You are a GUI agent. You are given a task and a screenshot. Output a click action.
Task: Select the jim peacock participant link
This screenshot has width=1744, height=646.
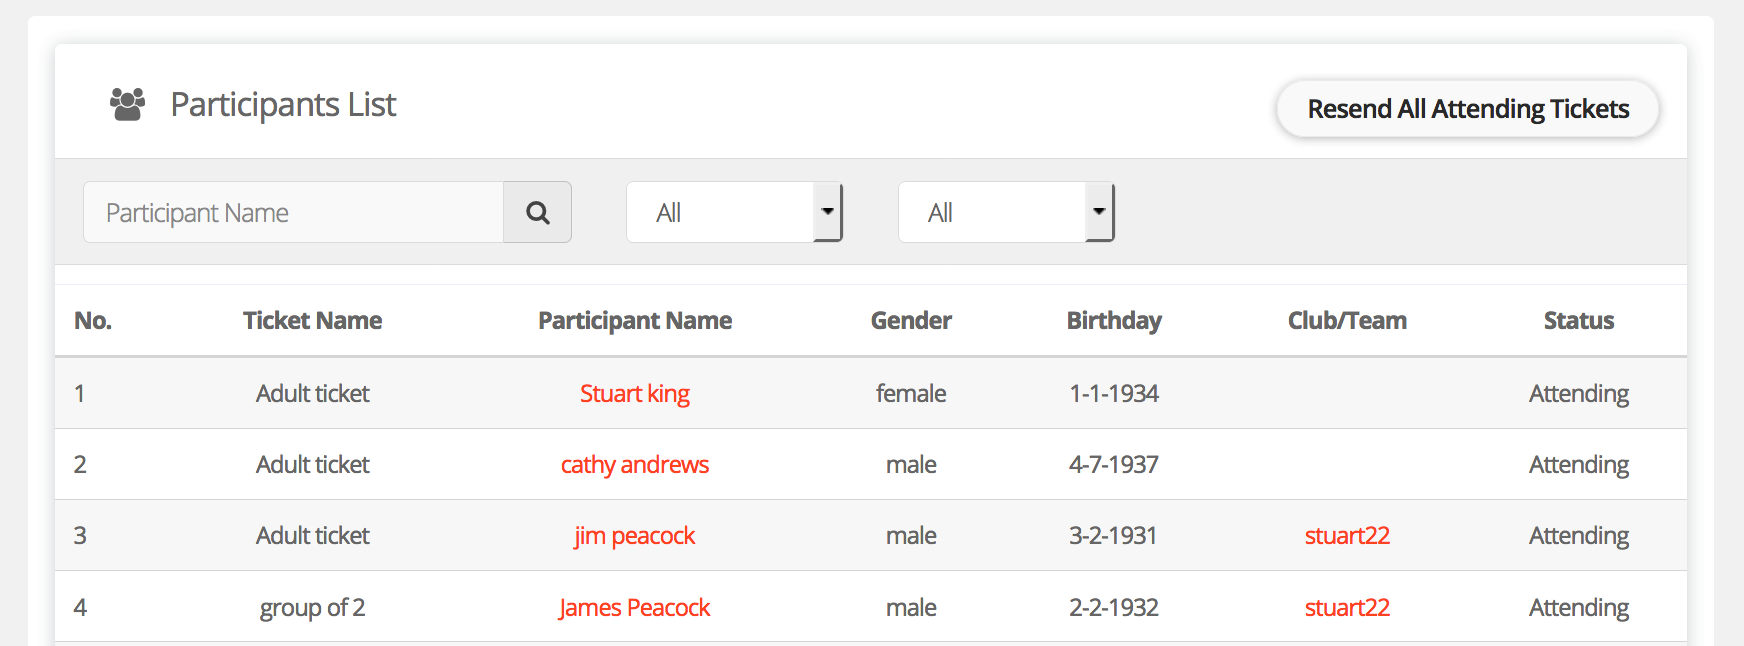click(634, 535)
